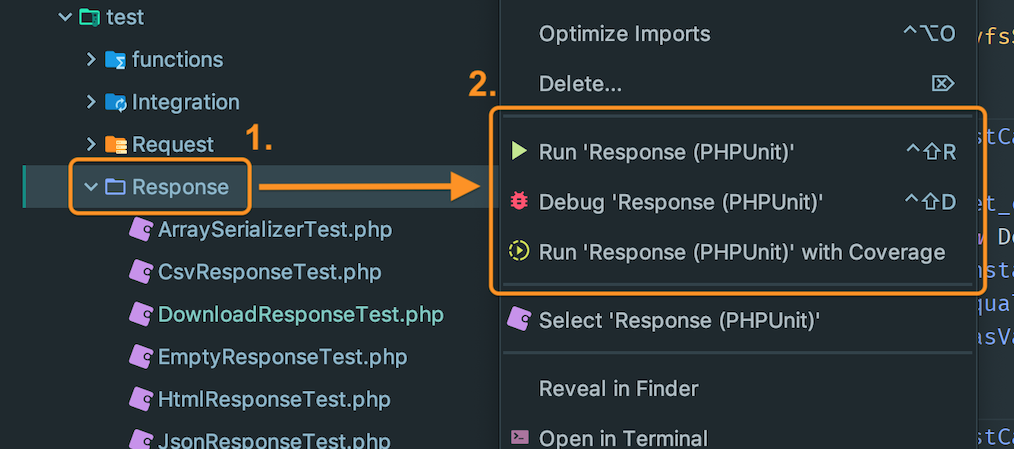The image size is (1014, 449).
Task: Click the Run with Coverage icon
Action: click(519, 251)
